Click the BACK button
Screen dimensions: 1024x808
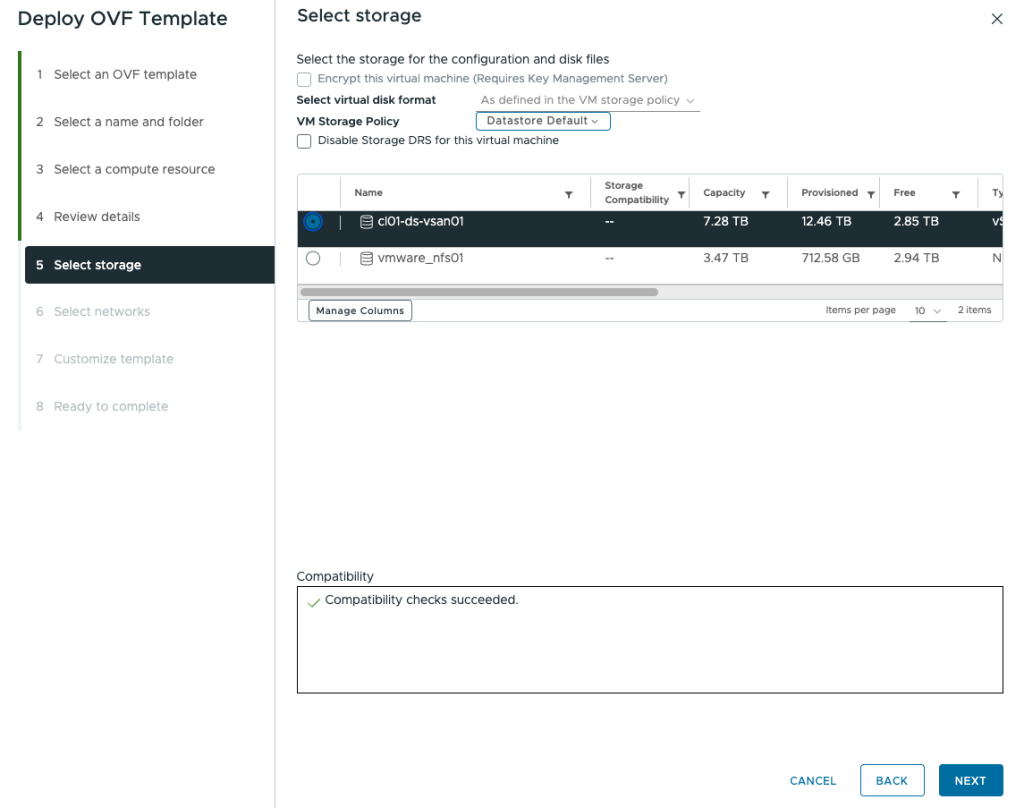point(891,781)
